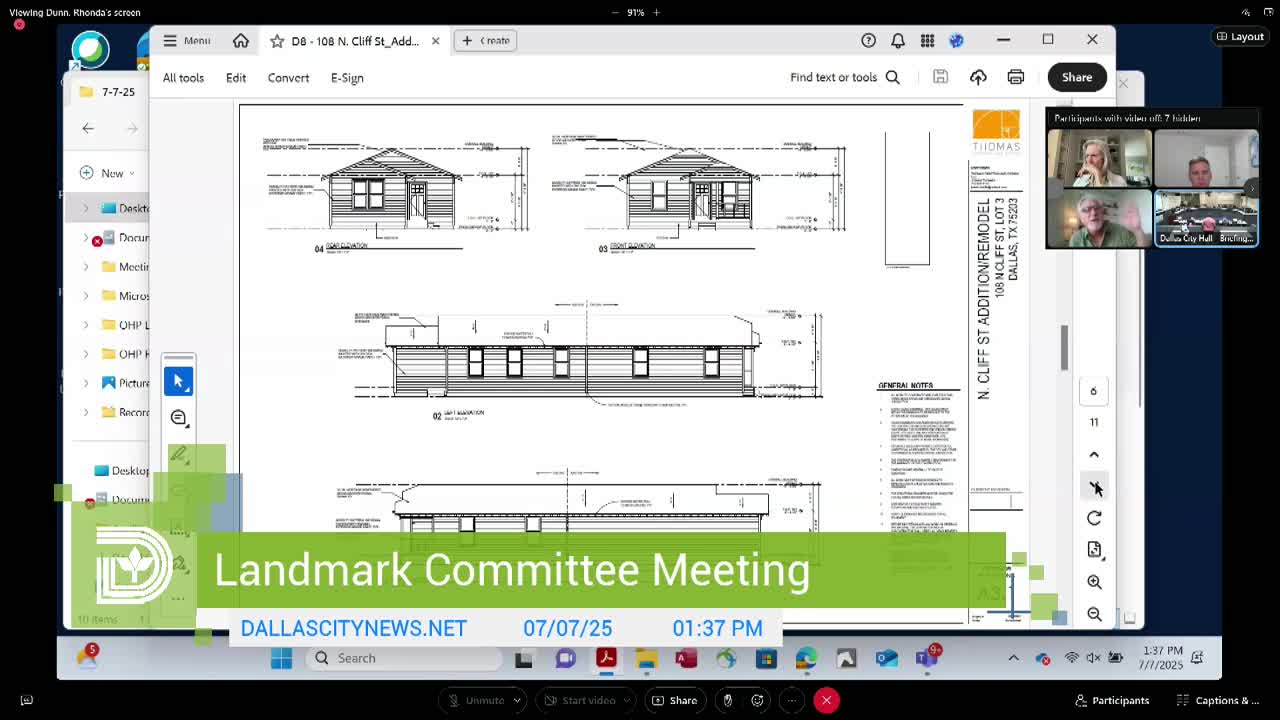Print the document with printer icon
The height and width of the screenshot is (720, 1280).
[1016, 77]
